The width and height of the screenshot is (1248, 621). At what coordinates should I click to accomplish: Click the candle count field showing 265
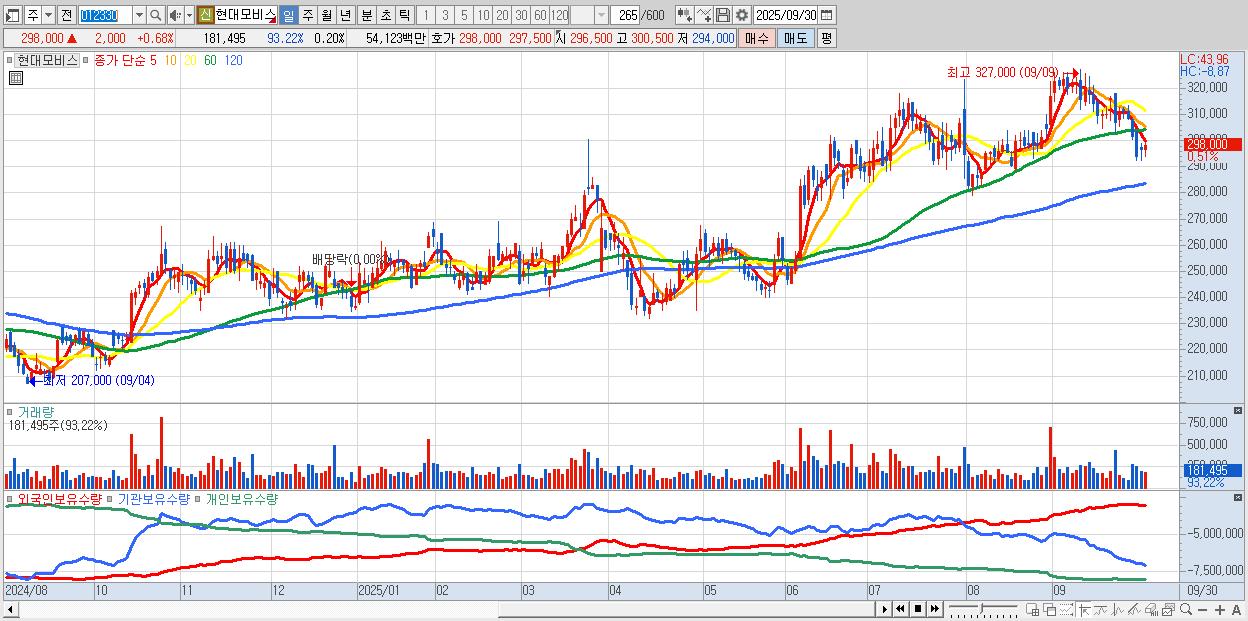click(626, 15)
